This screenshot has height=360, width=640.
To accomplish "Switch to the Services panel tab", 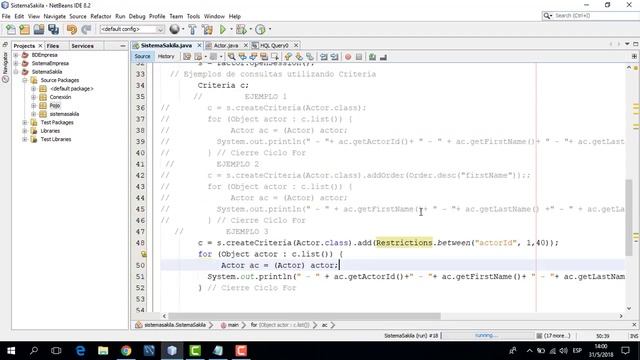I will click(x=82, y=46).
